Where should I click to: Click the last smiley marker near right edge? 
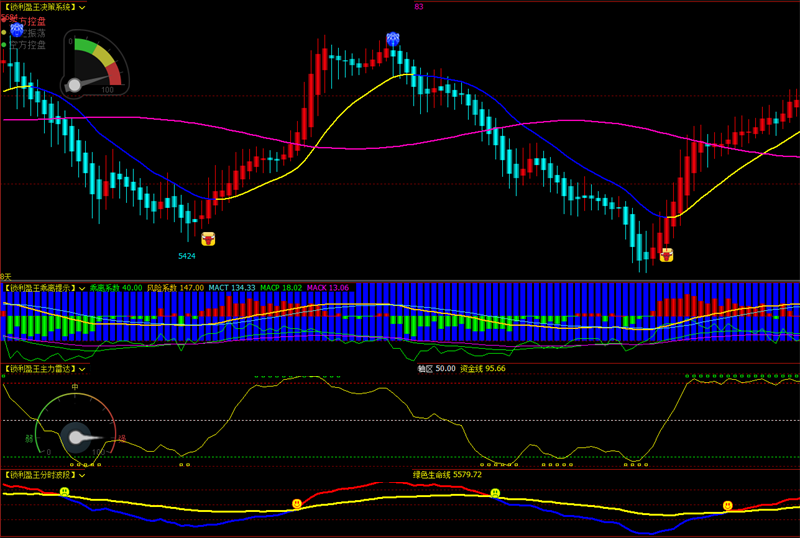click(x=728, y=505)
